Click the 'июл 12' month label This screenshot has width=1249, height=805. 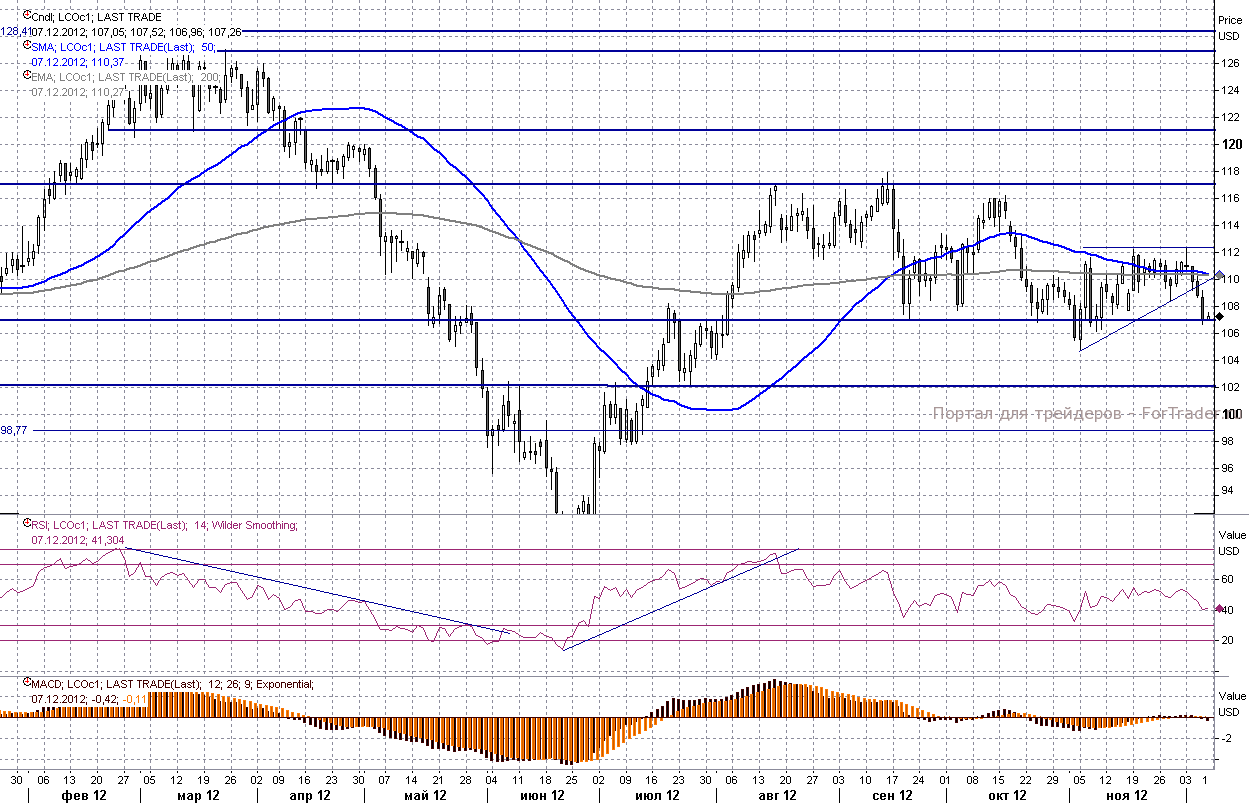(658, 796)
